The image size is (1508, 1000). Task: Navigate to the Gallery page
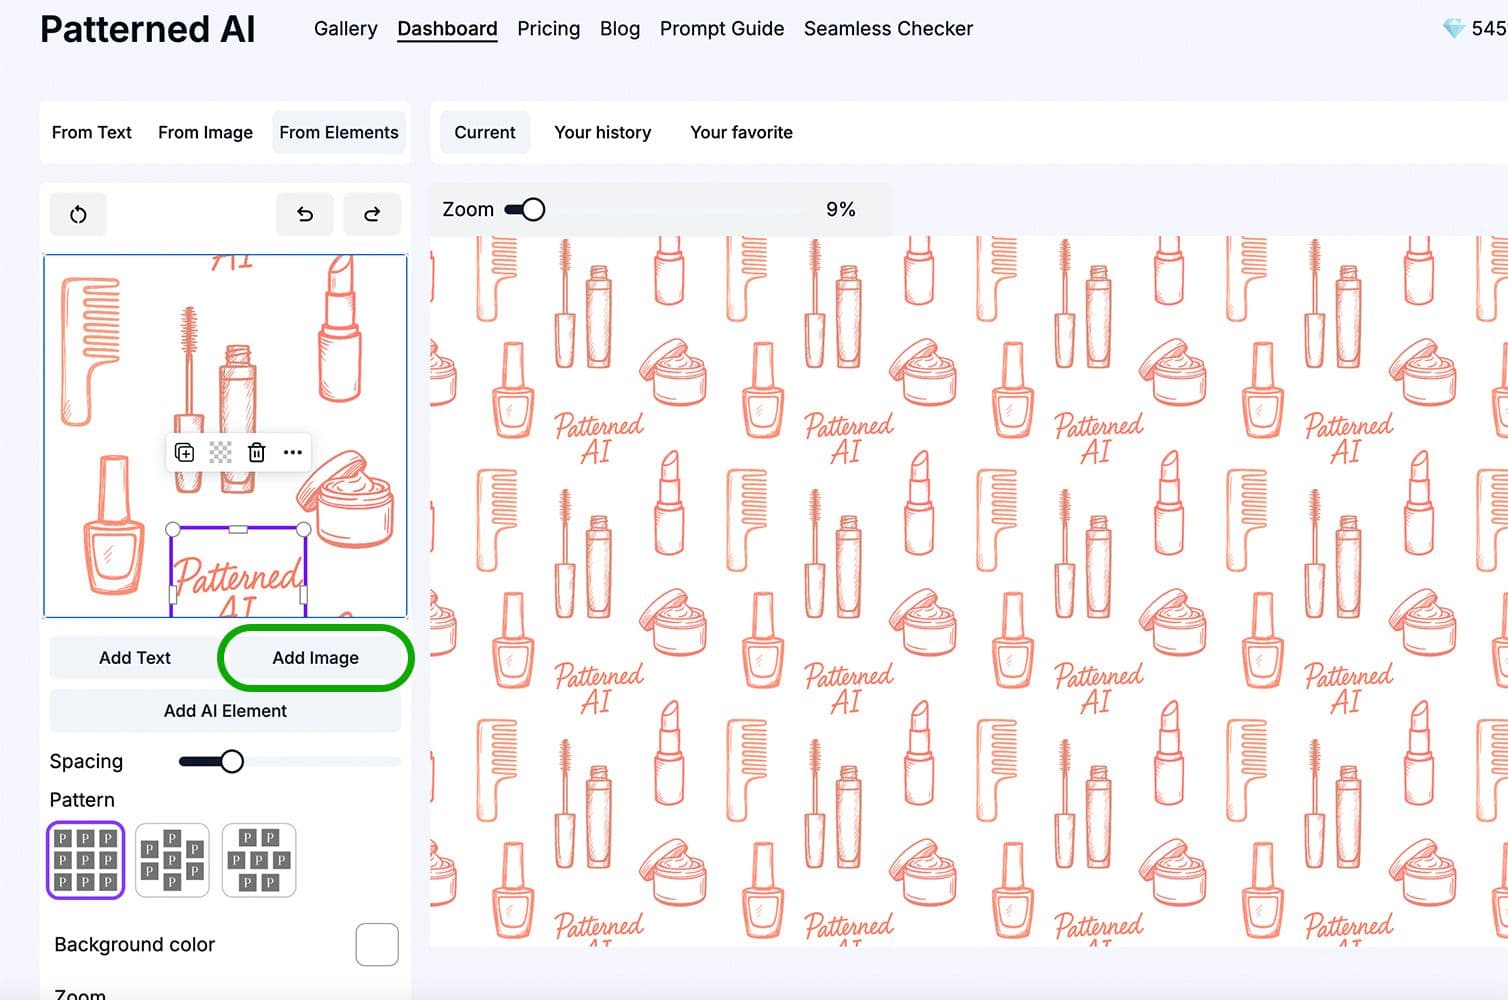[345, 29]
